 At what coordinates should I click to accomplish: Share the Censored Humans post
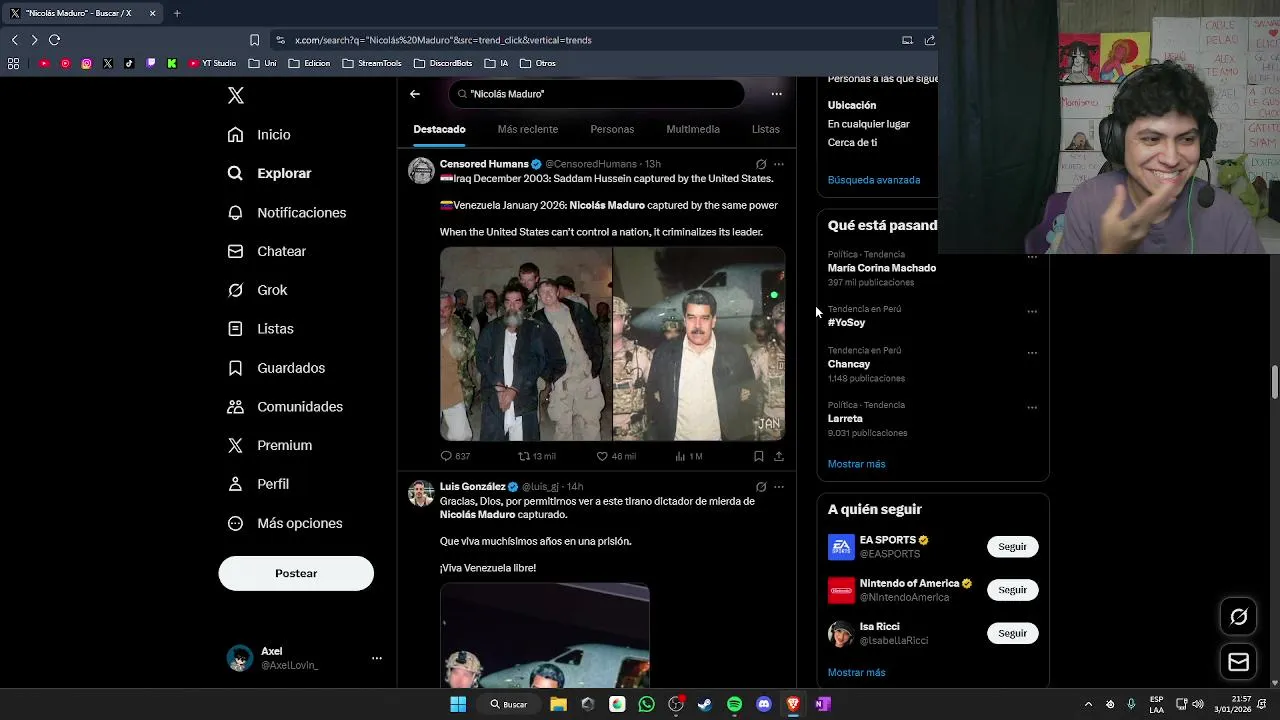779,456
